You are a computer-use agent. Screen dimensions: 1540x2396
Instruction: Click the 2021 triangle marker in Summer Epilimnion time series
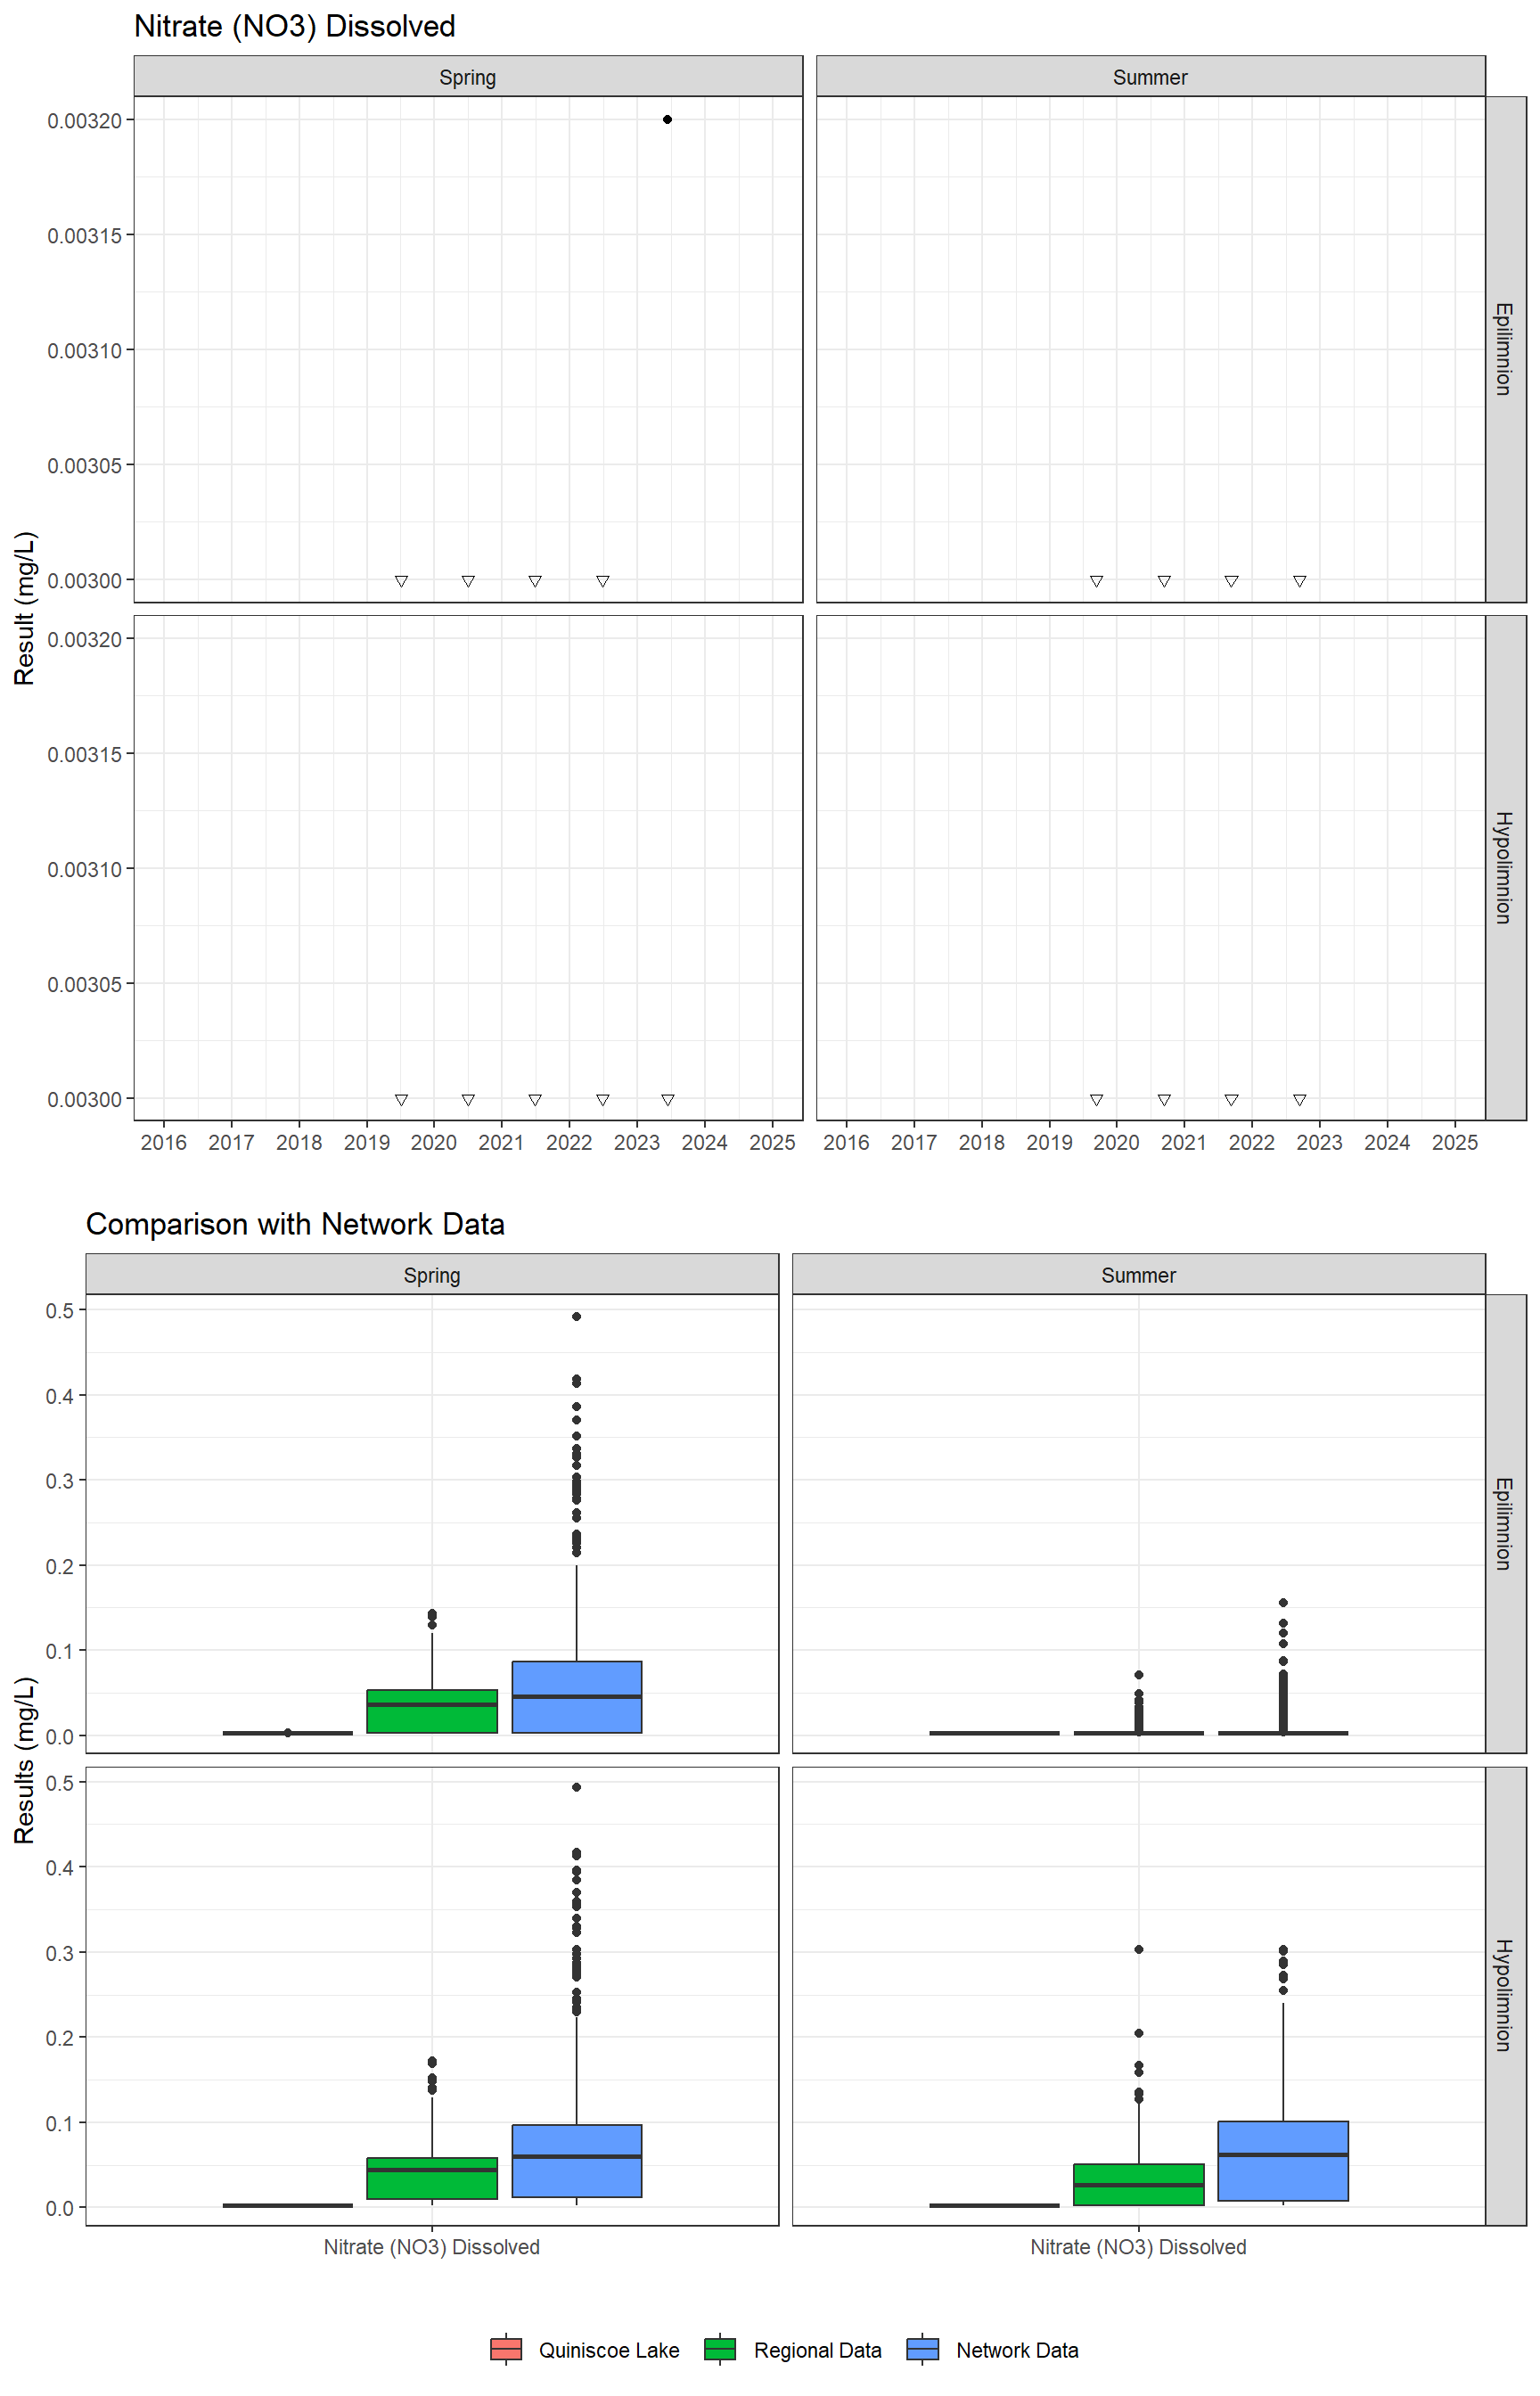pyautogui.click(x=1232, y=581)
